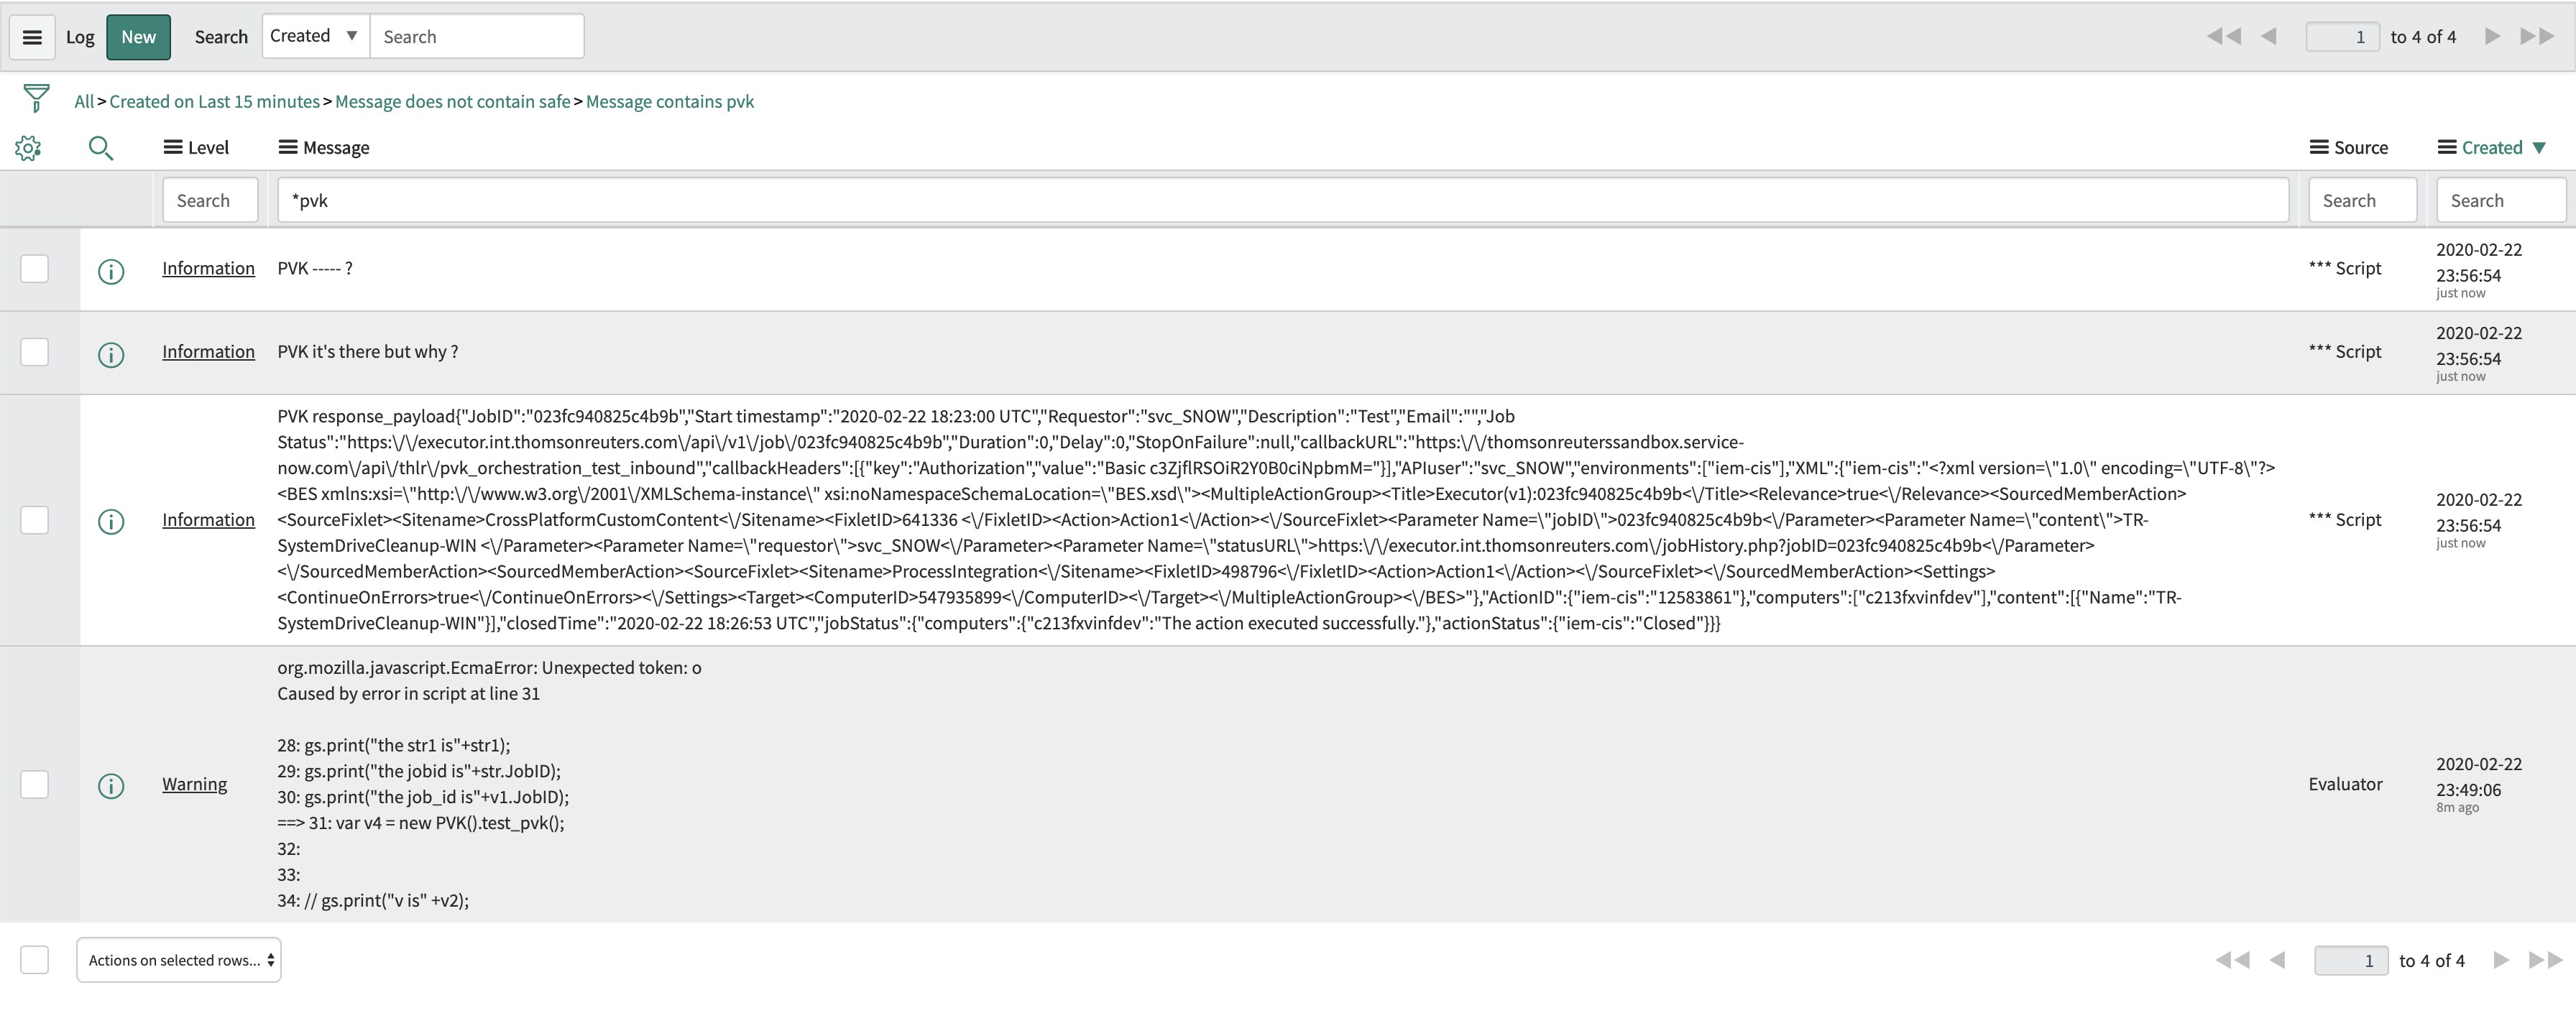
Task: Open the Created search field dropdown
Action: (315, 36)
